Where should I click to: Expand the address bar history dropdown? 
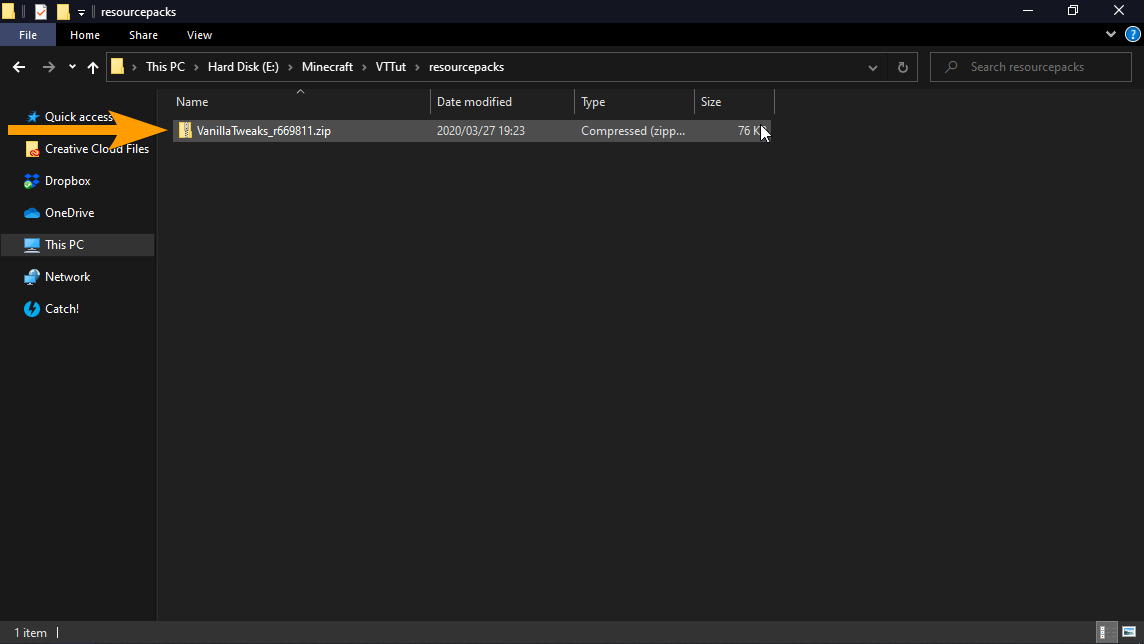[x=873, y=67]
